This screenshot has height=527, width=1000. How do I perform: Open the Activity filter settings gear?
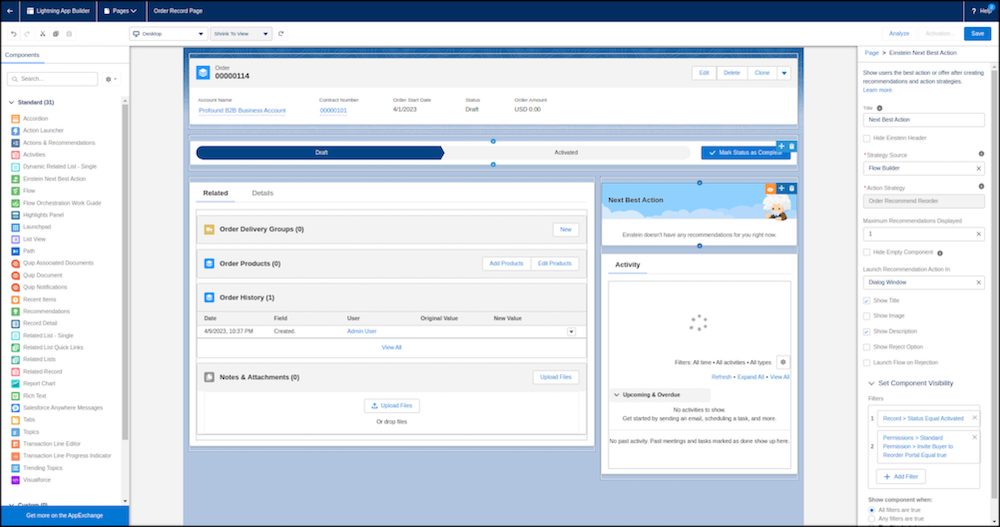tap(783, 362)
